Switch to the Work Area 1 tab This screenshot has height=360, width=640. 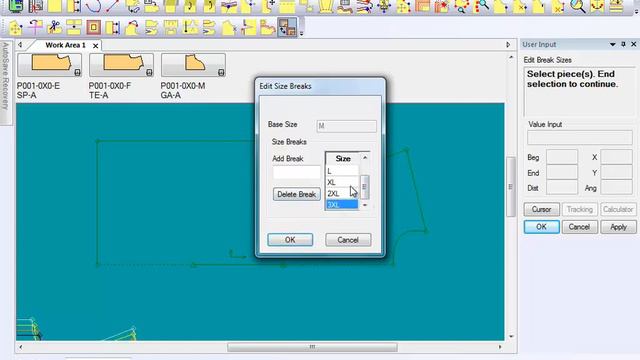[x=65, y=45]
